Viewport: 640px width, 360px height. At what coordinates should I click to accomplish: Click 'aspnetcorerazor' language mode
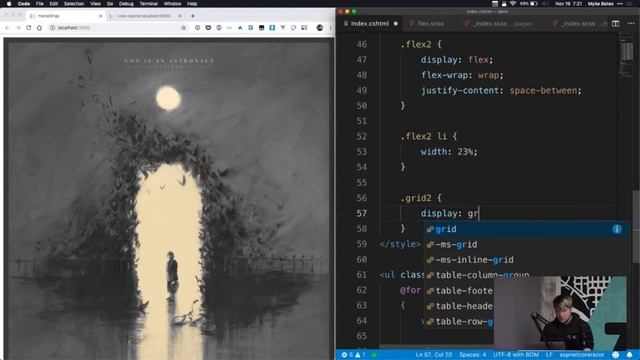click(582, 355)
